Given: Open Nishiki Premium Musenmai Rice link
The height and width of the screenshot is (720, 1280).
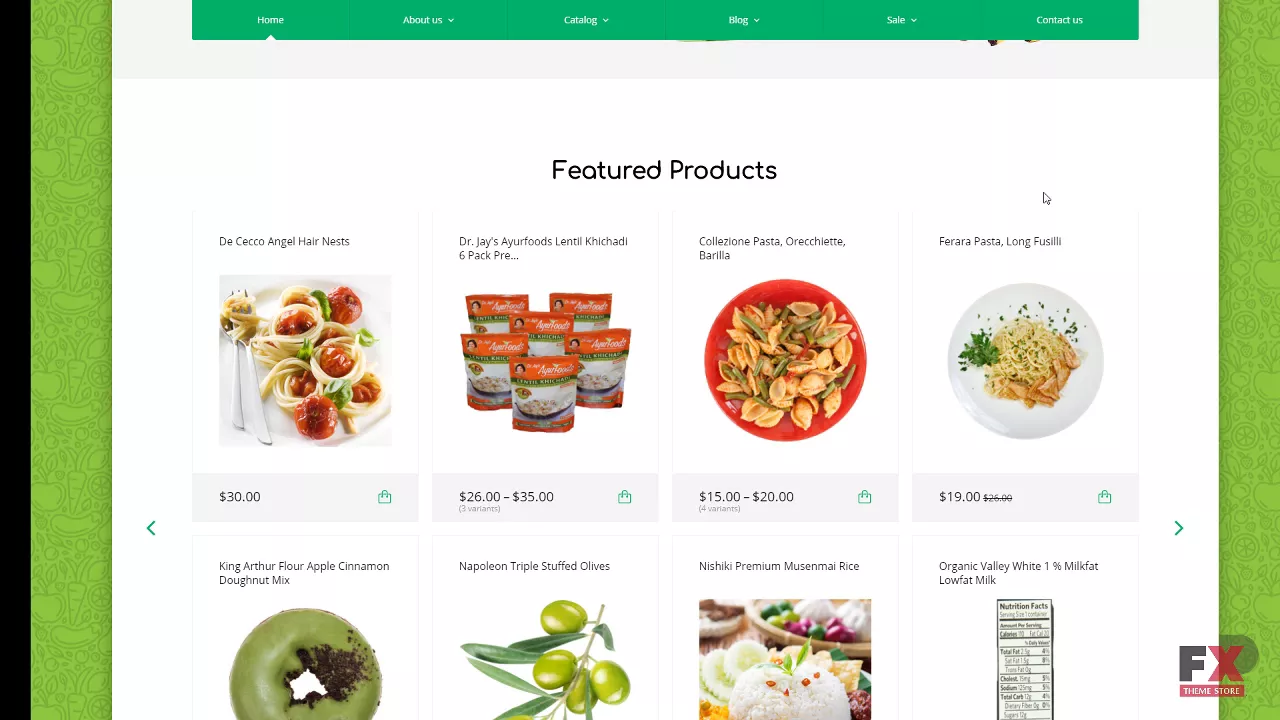Looking at the screenshot, I should pyautogui.click(x=779, y=566).
